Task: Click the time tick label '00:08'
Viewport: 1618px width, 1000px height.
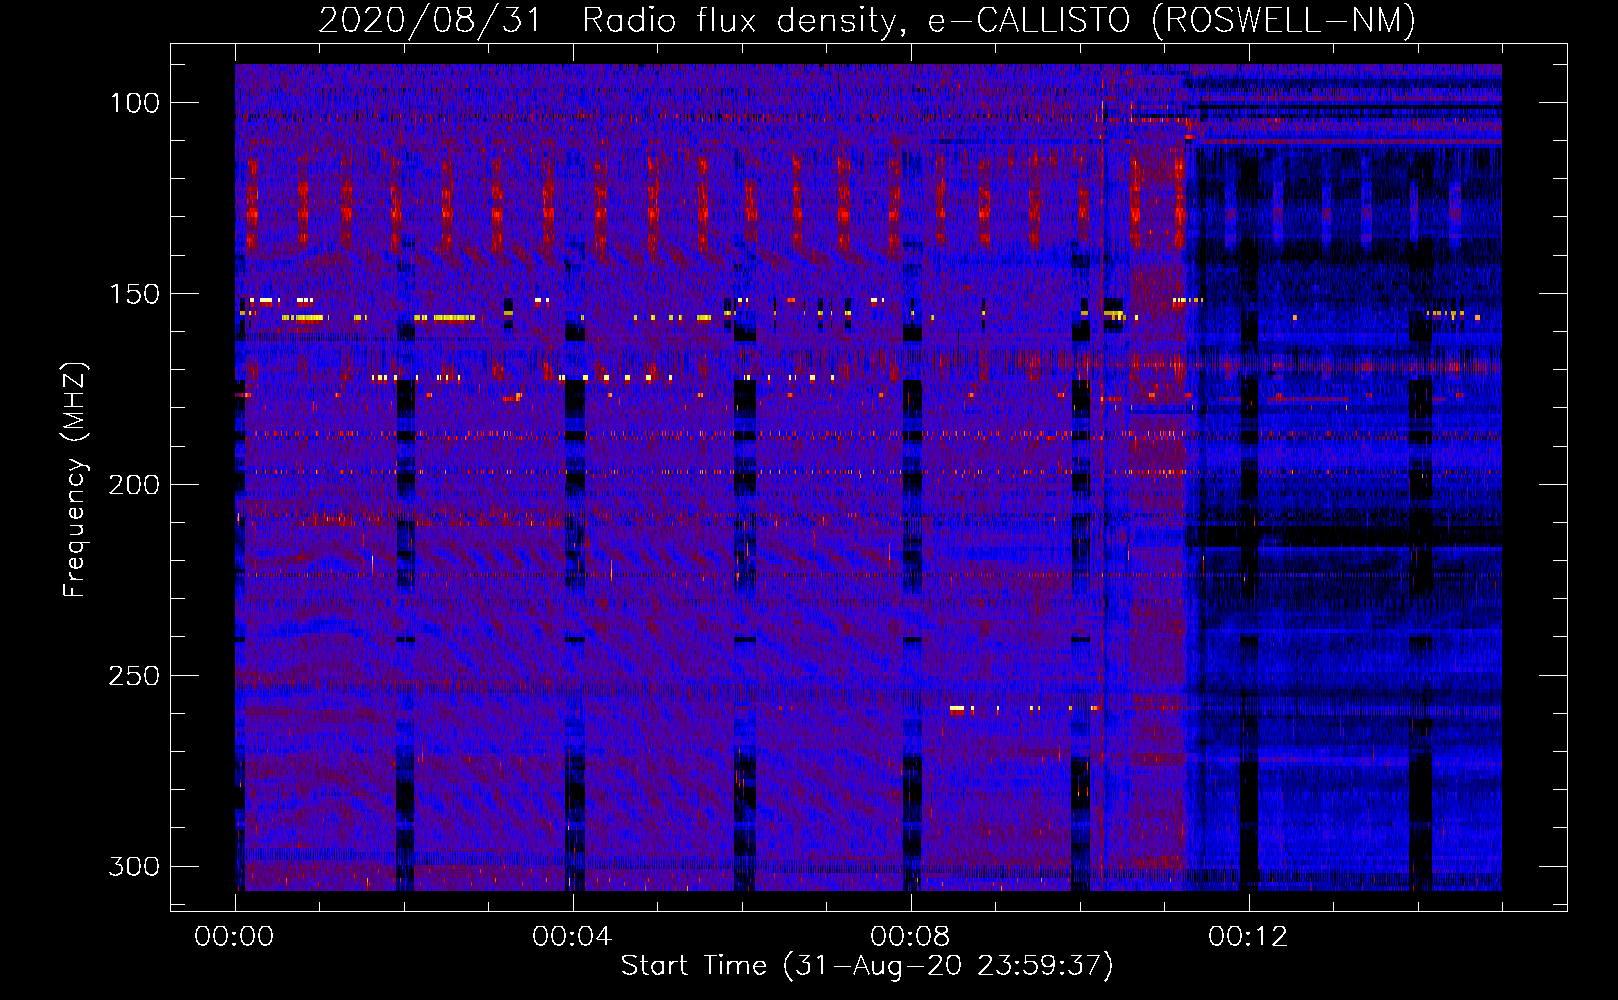Action: (x=910, y=937)
